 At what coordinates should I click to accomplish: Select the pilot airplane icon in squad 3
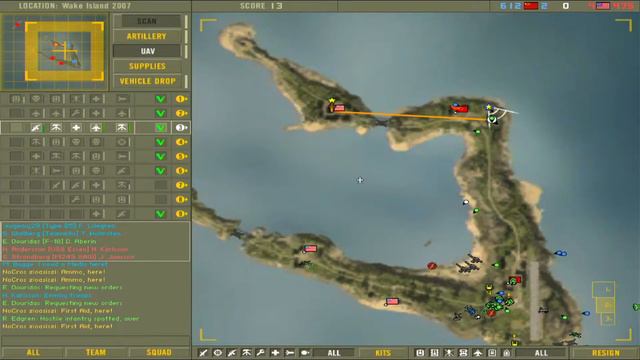pyautogui.click(x=96, y=128)
